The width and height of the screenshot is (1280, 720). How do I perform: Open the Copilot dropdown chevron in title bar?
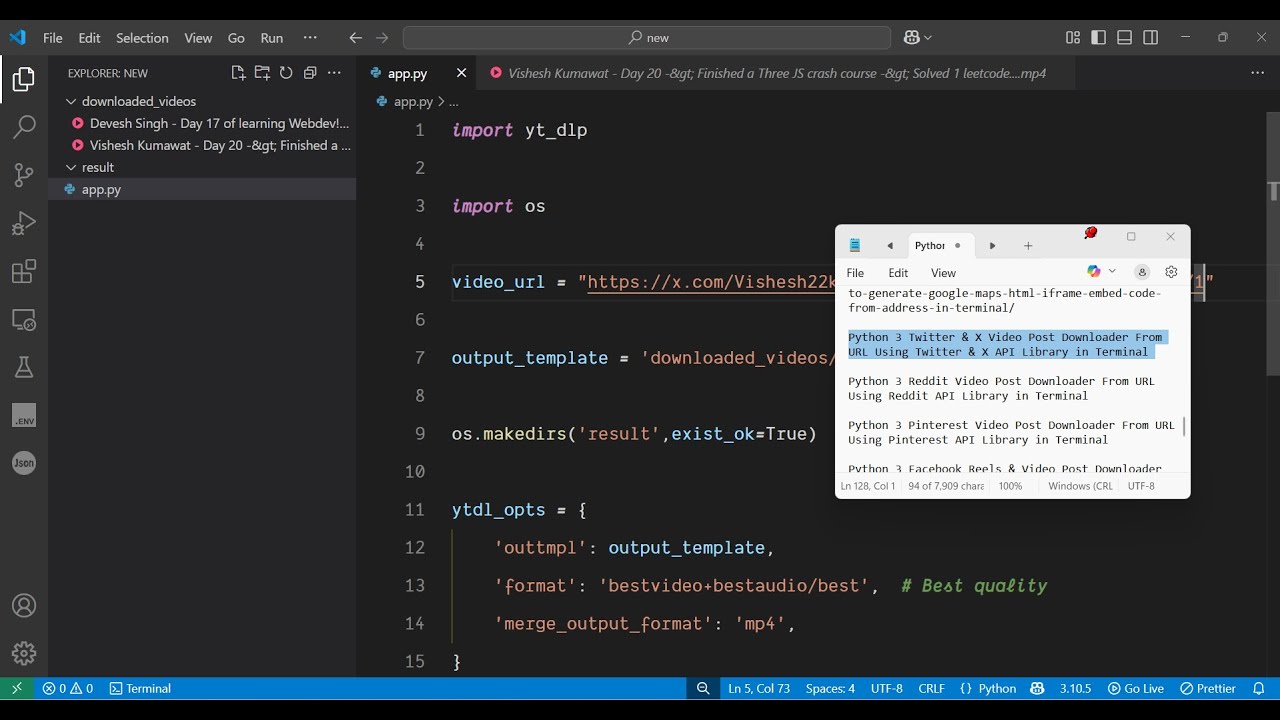tap(928, 38)
